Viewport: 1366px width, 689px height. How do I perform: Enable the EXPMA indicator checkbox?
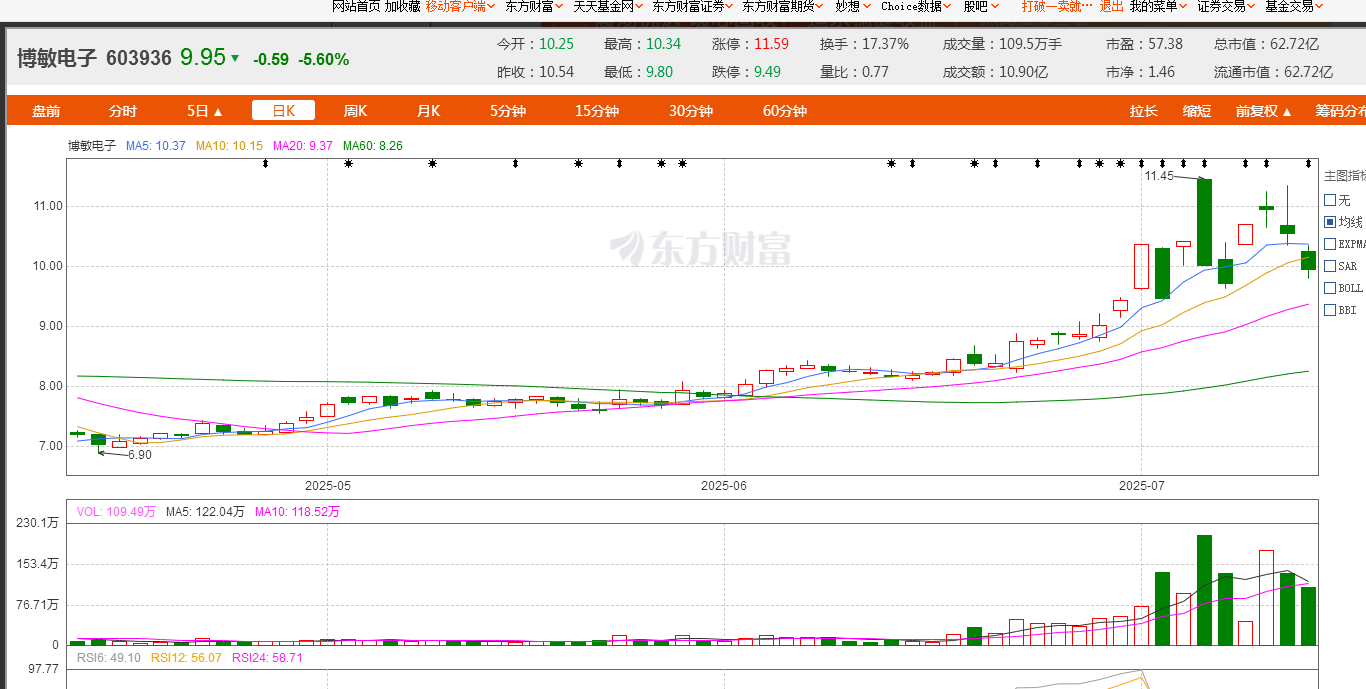coord(1330,244)
